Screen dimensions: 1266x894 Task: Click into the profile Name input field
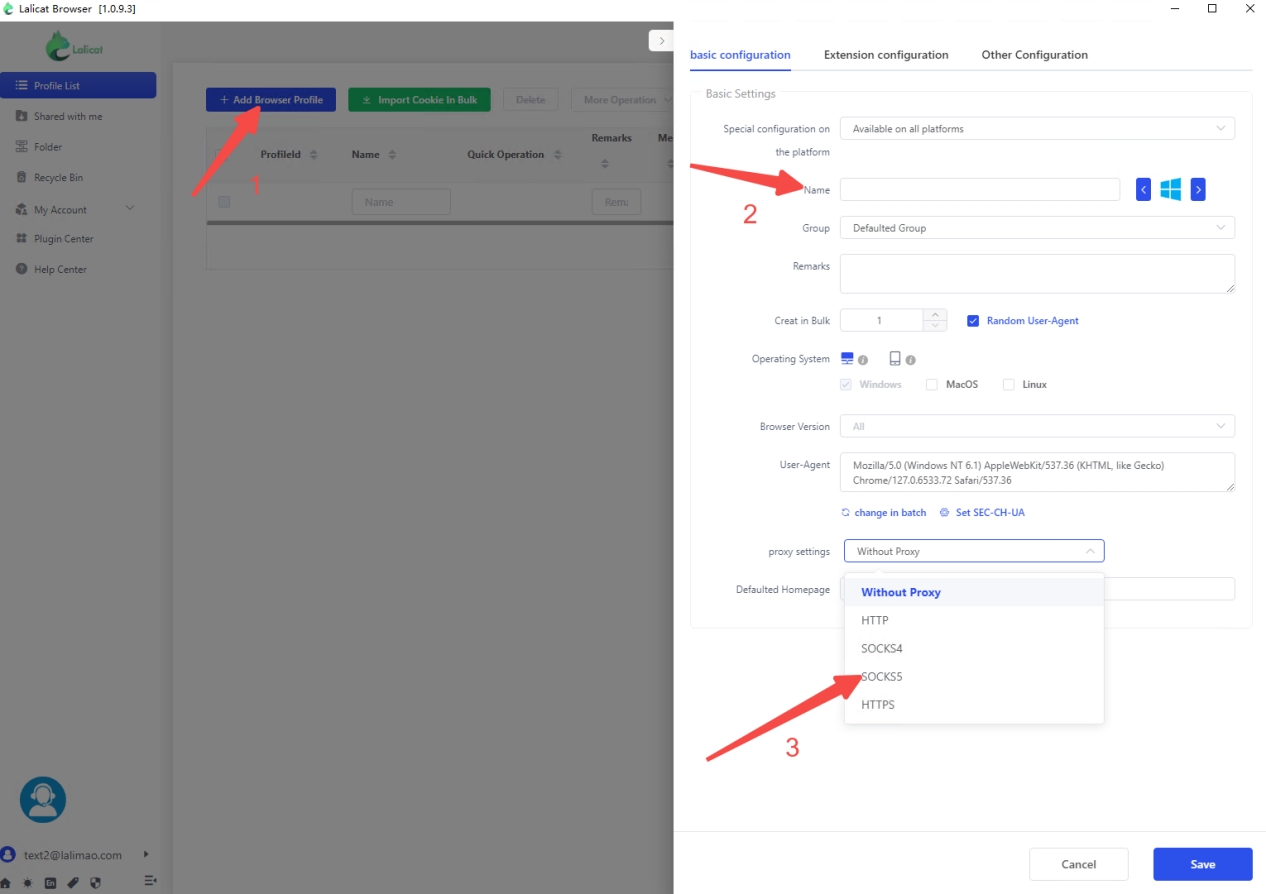[x=979, y=190]
